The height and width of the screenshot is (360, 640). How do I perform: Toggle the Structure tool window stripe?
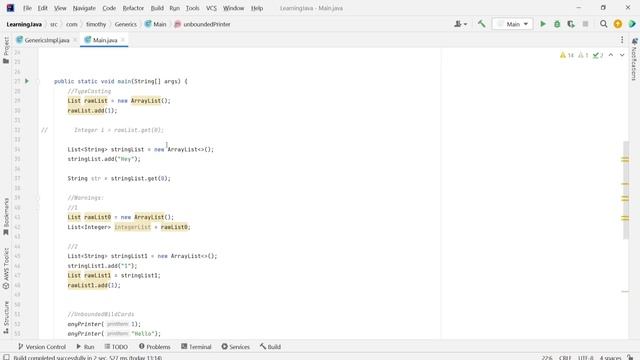[x=6, y=318]
